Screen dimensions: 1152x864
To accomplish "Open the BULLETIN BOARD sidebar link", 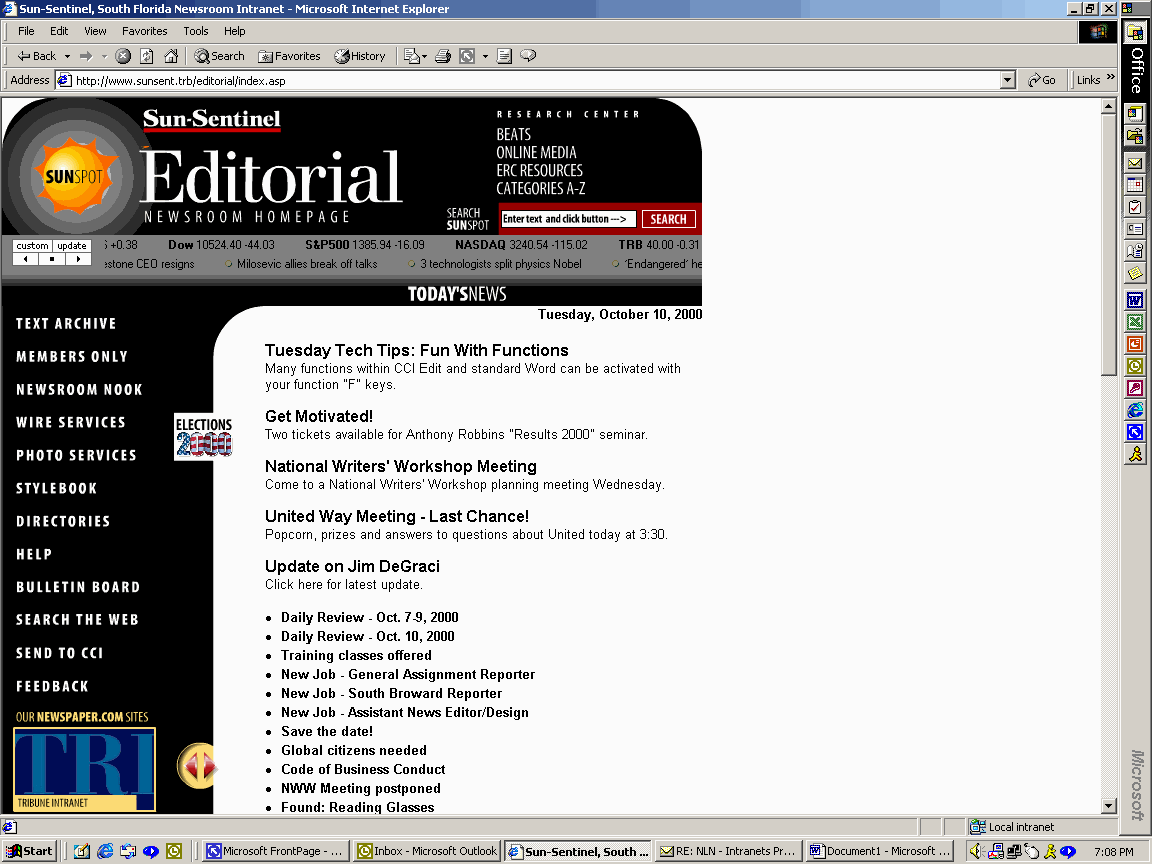I will pos(78,587).
